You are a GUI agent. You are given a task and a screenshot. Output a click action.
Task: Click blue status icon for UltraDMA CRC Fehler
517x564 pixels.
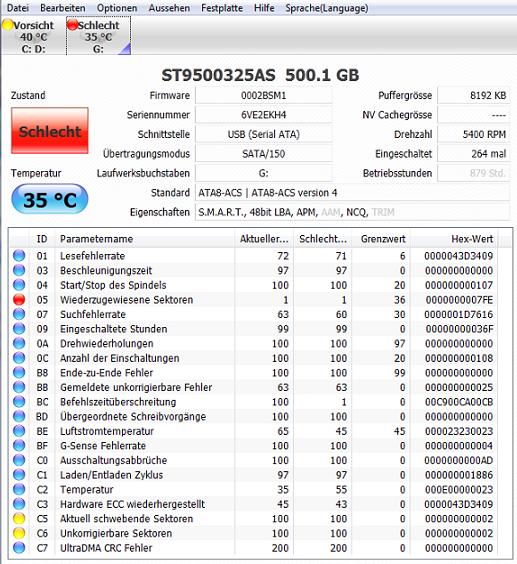[x=19, y=548]
